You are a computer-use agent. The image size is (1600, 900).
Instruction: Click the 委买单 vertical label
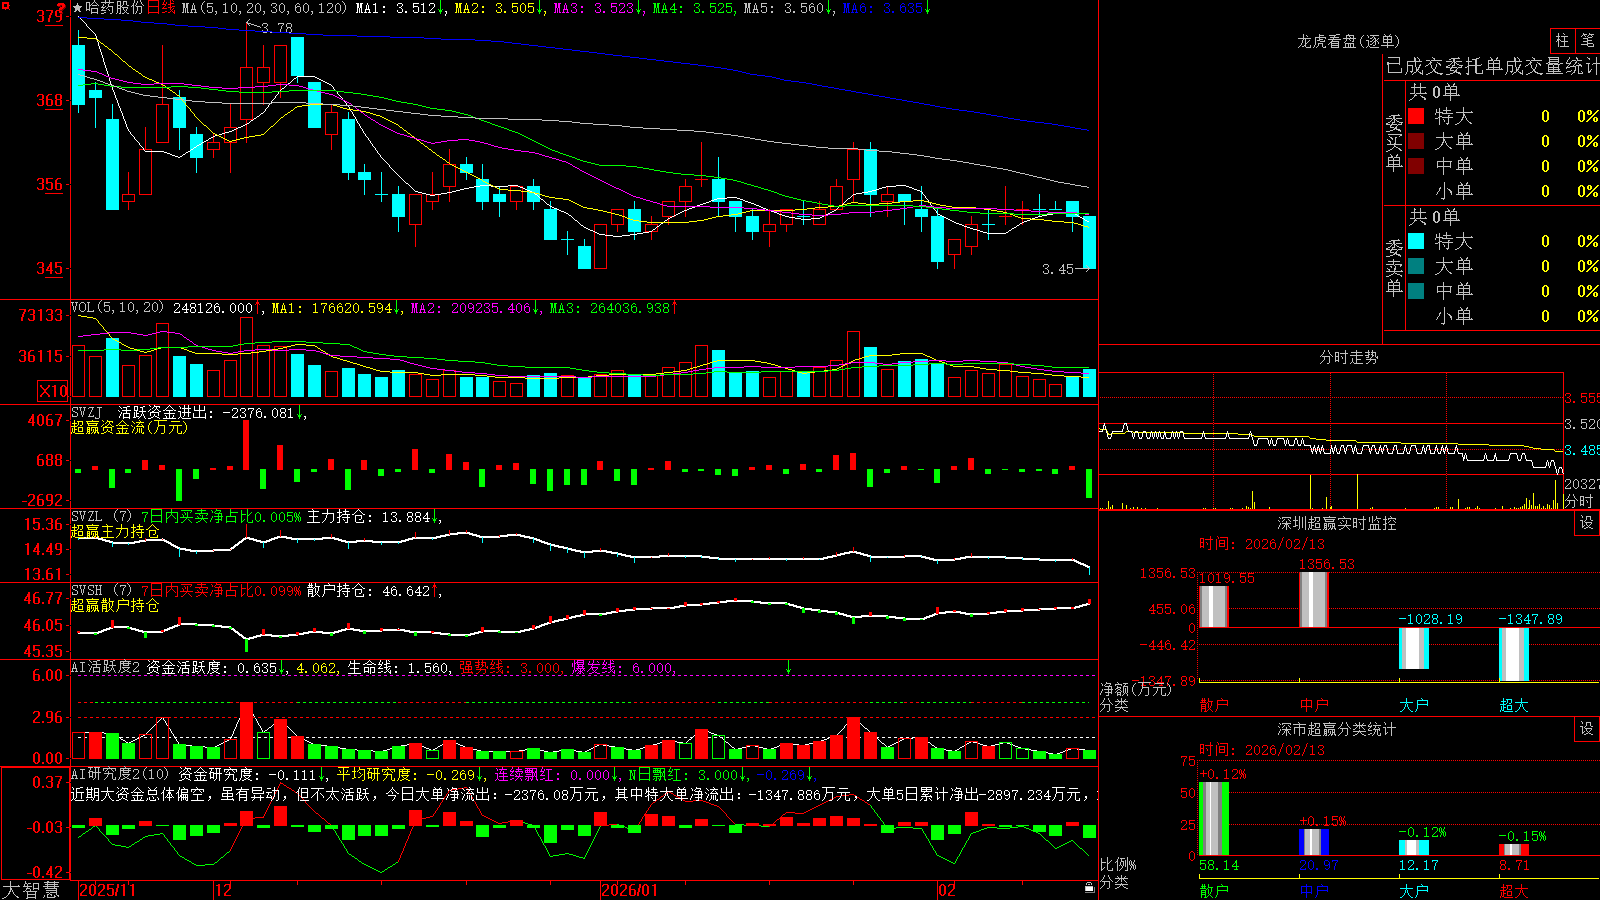[1394, 142]
